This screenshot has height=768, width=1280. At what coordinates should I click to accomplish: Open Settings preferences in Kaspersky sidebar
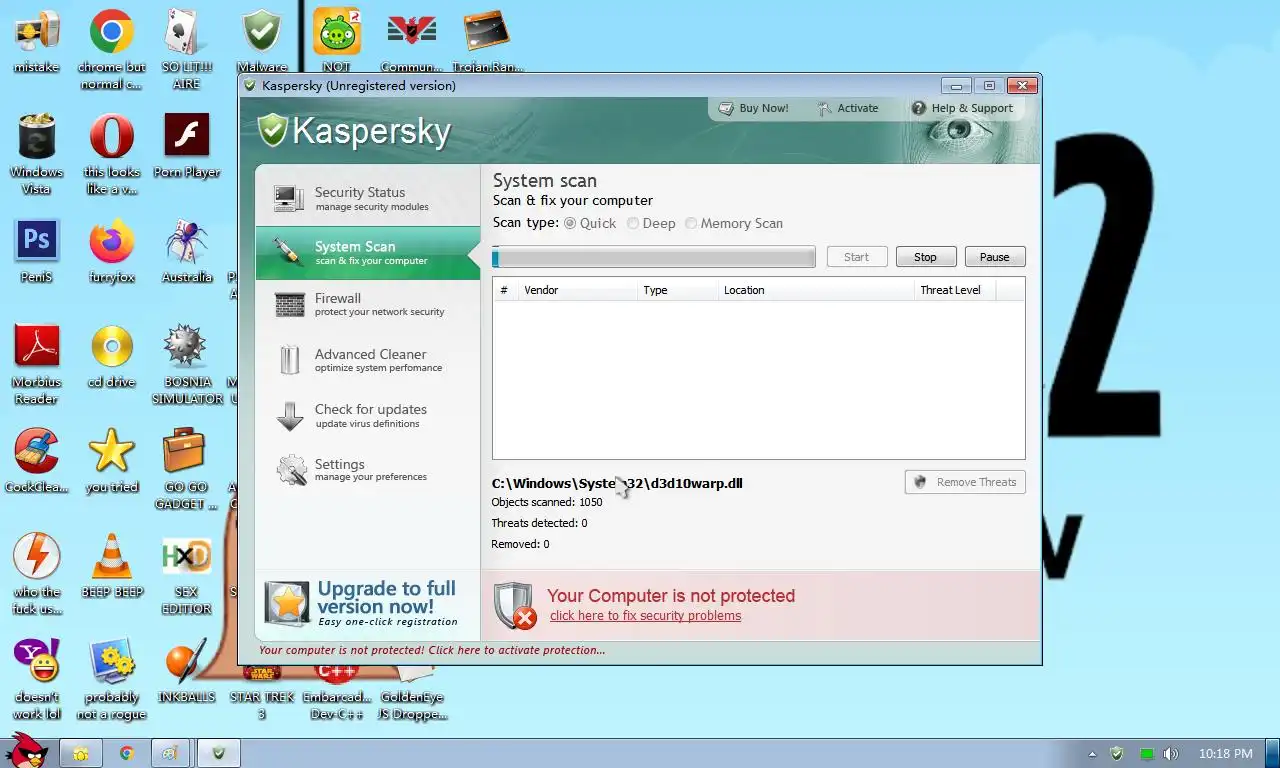[368, 470]
